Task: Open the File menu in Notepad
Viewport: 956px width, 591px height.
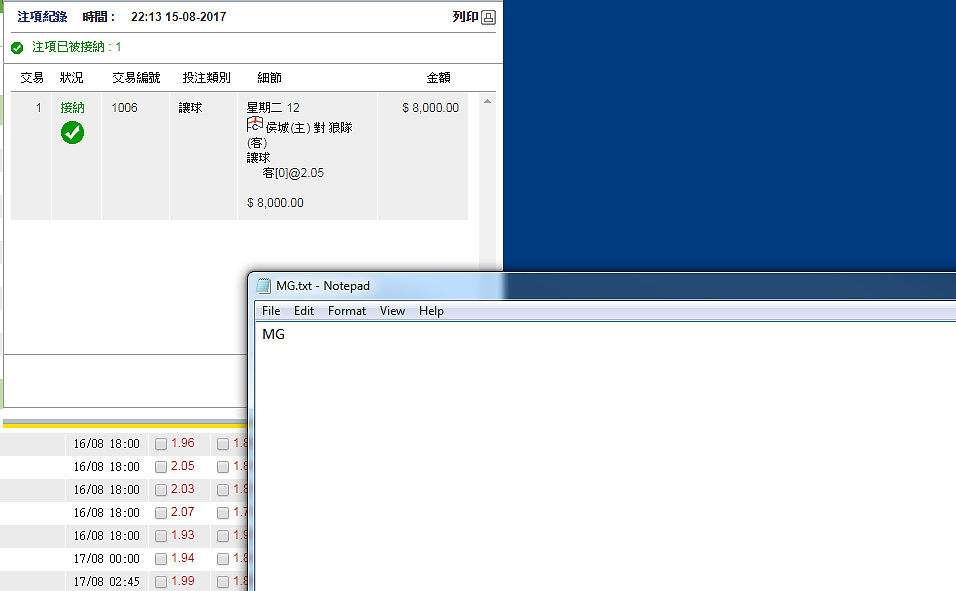Action: click(271, 311)
